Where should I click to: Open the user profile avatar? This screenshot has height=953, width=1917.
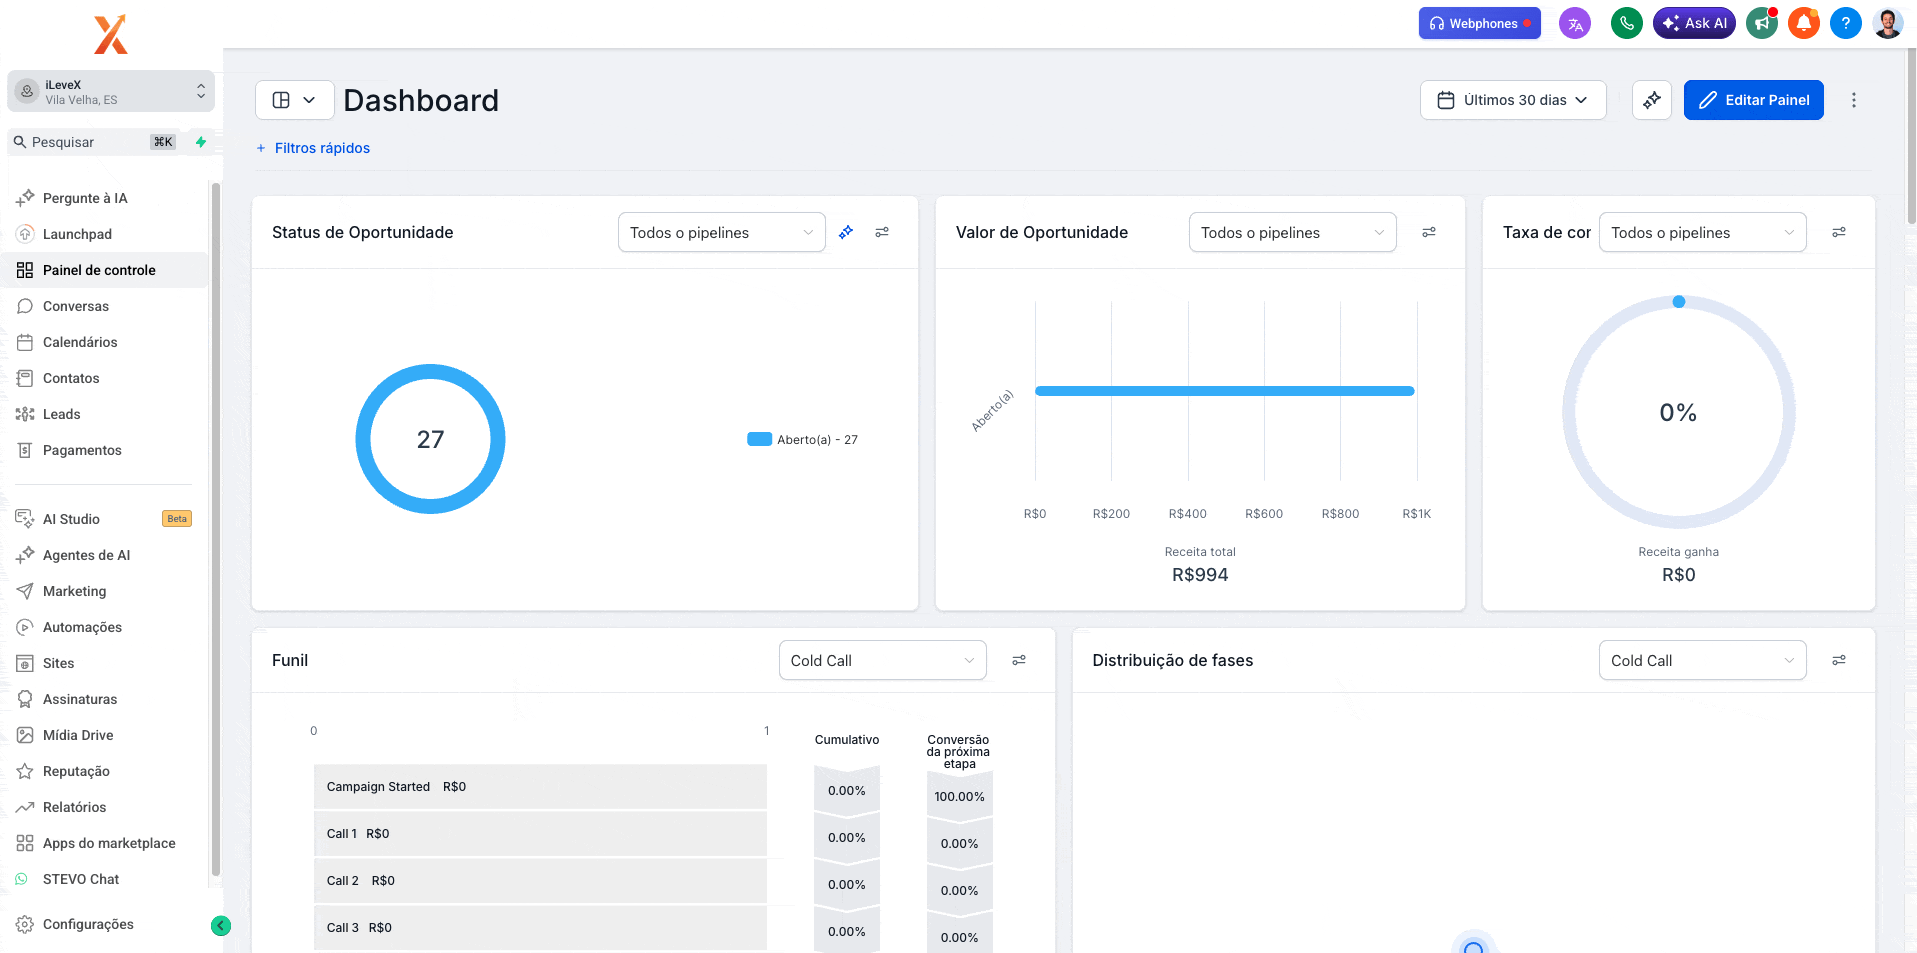[x=1888, y=23]
